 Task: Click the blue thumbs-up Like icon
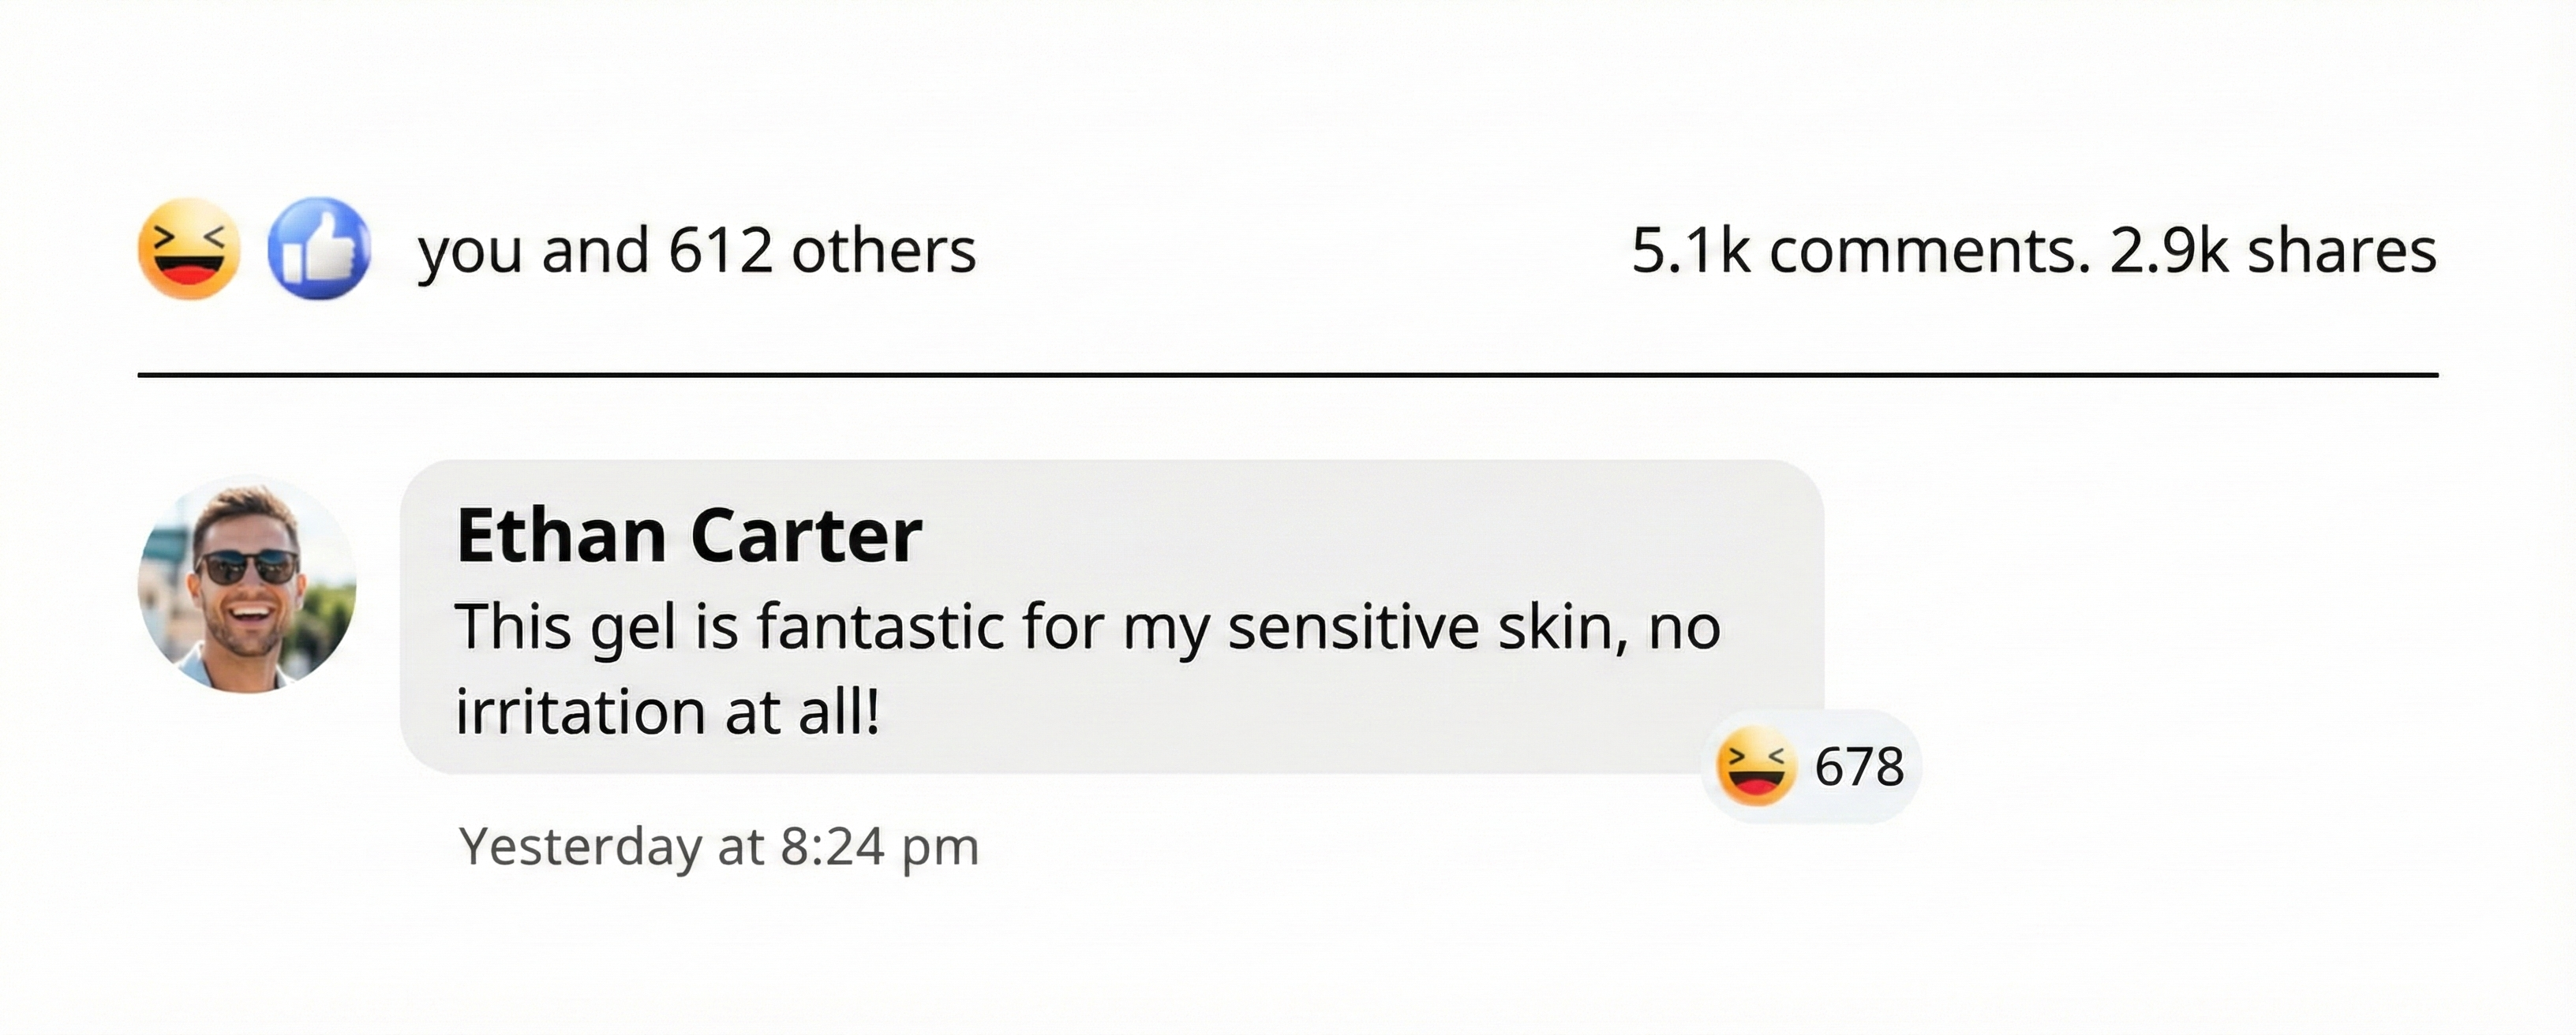[319, 248]
